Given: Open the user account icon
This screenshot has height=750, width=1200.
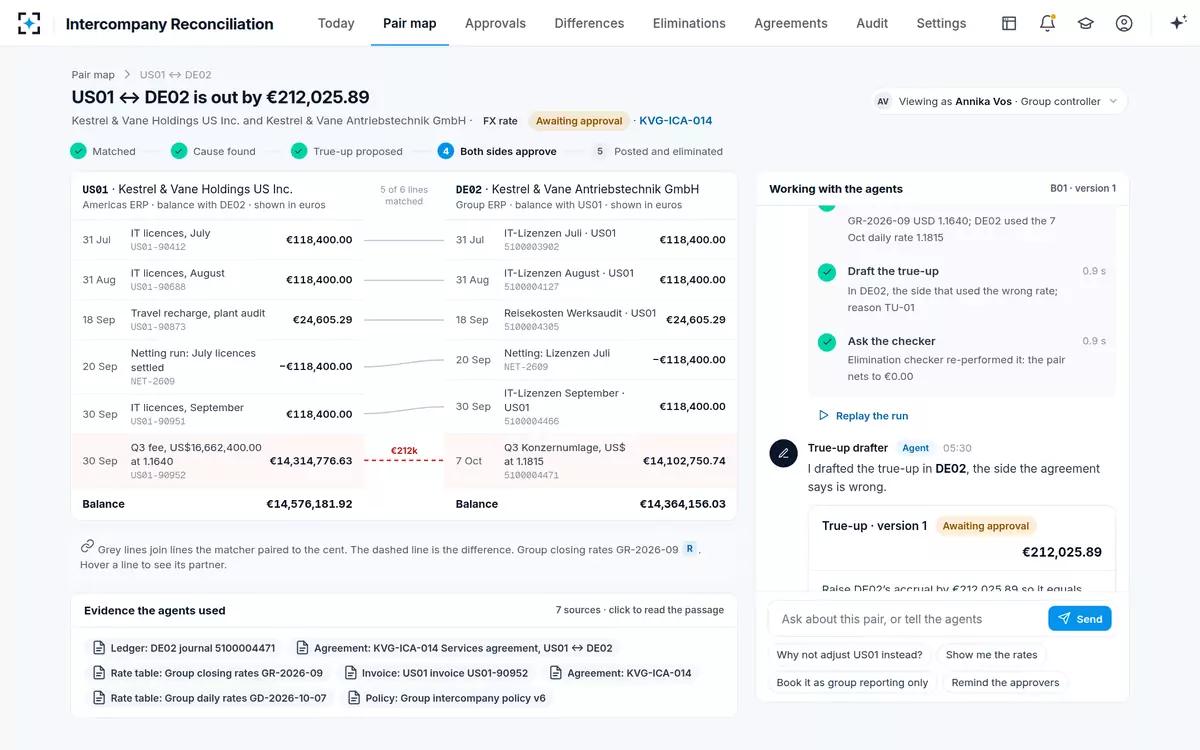Looking at the screenshot, I should (x=1124, y=23).
